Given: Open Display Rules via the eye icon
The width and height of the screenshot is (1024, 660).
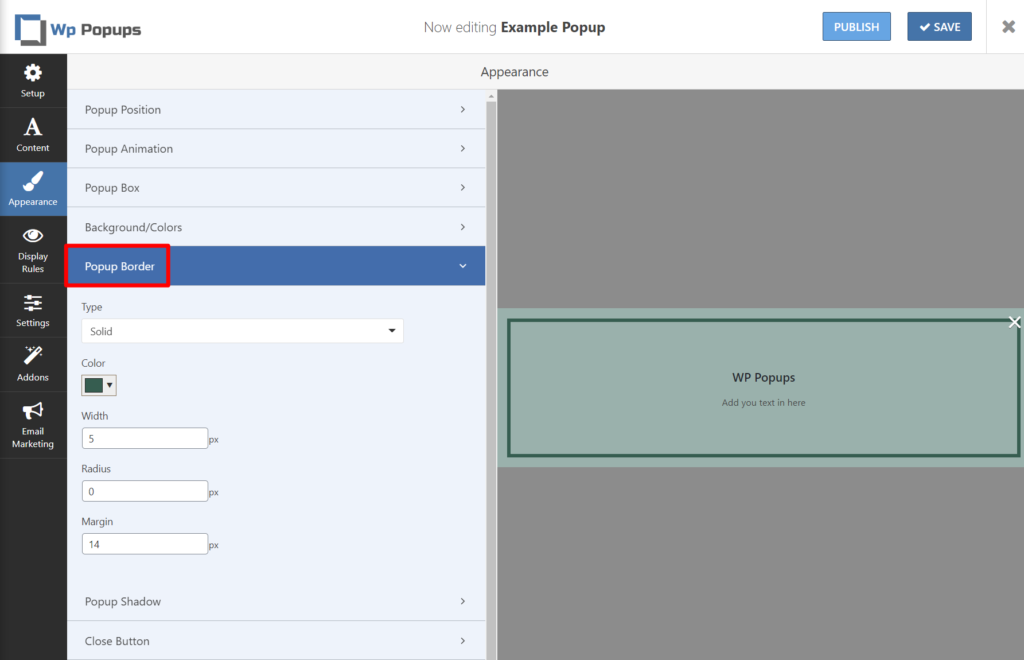Looking at the screenshot, I should point(33,250).
